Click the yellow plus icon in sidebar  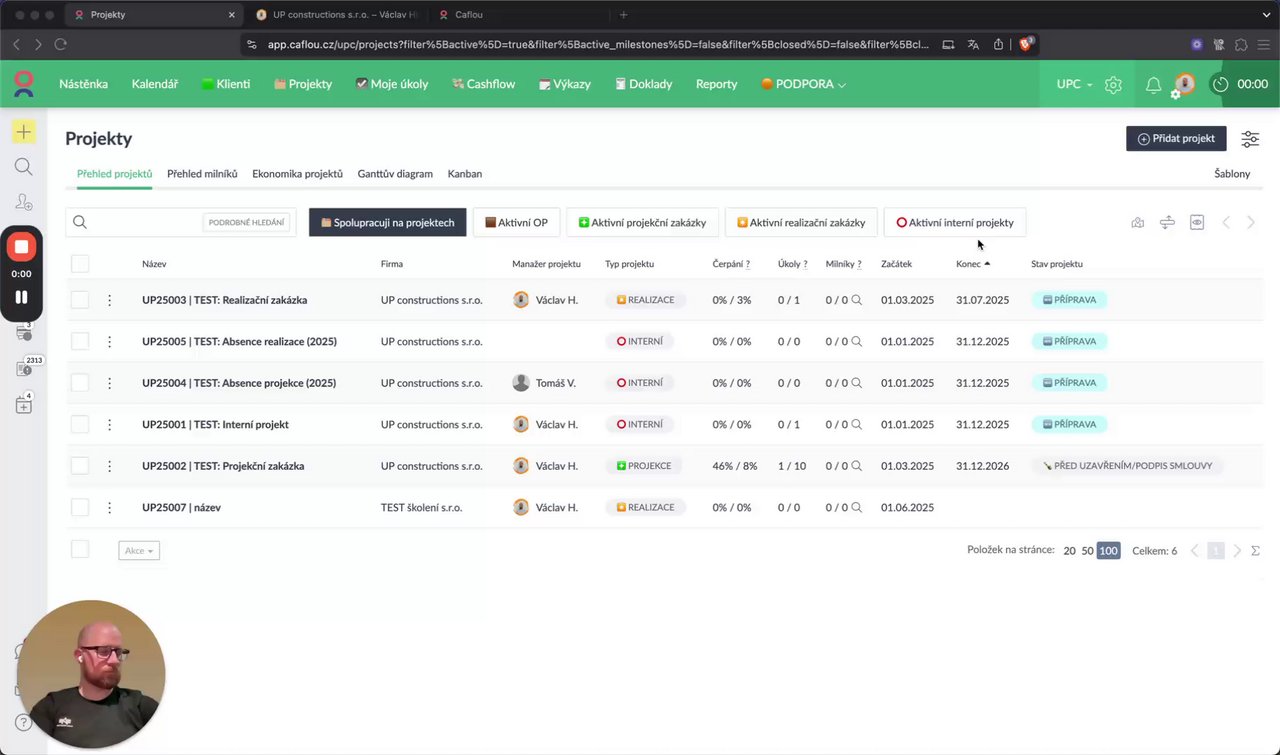[x=23, y=132]
